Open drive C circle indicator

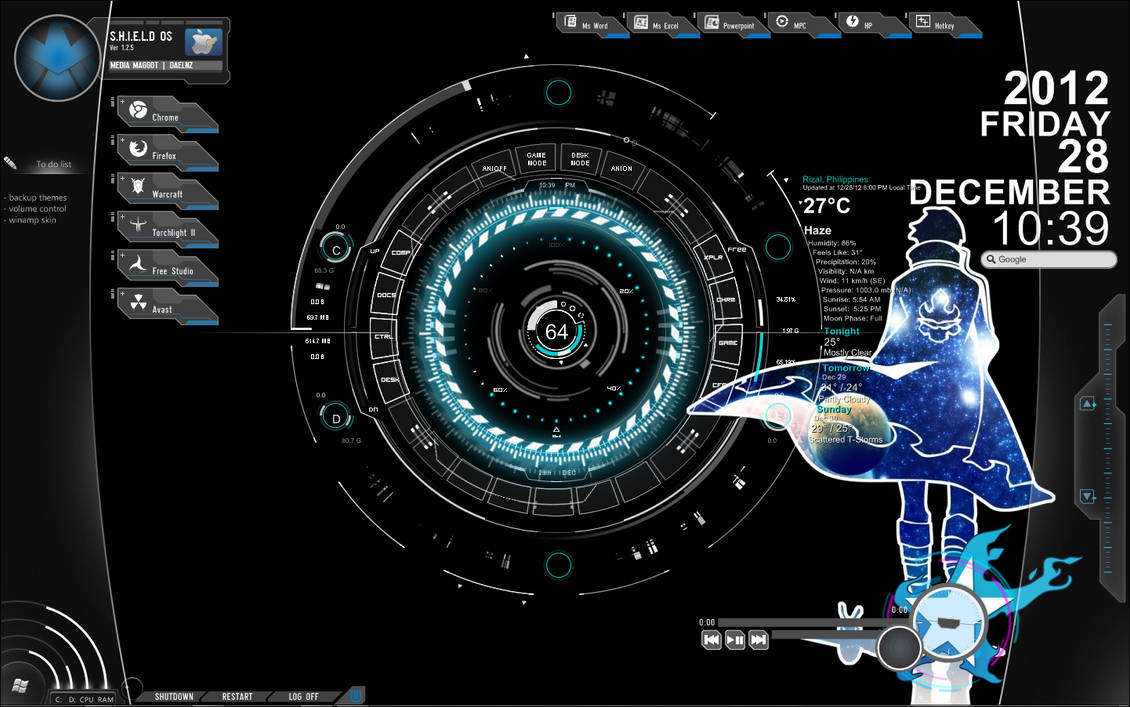[x=336, y=249]
